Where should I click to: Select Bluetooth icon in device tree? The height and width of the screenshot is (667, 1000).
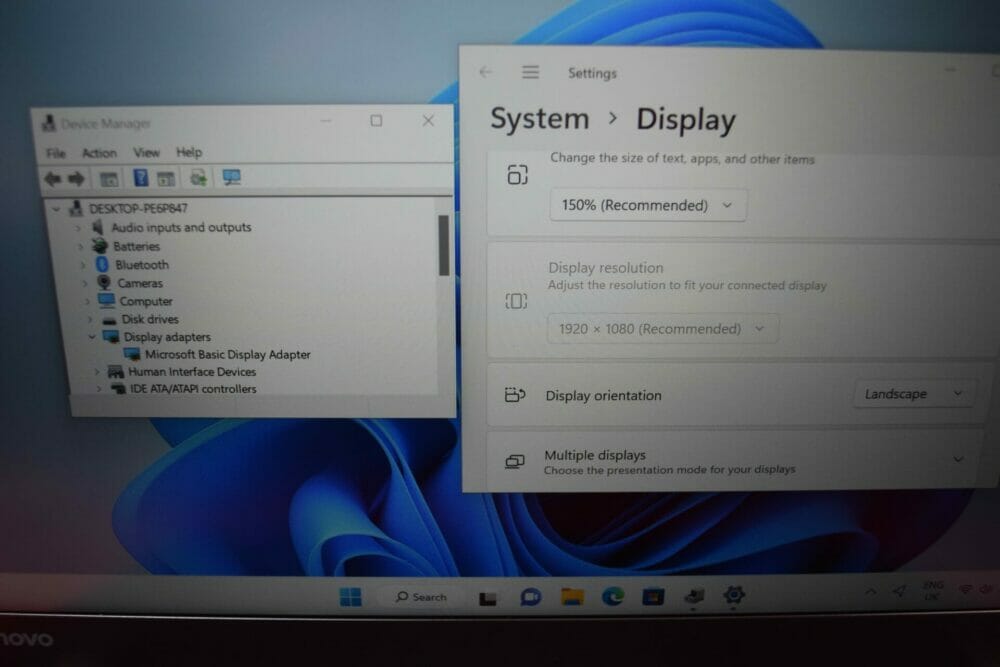[x=102, y=264]
